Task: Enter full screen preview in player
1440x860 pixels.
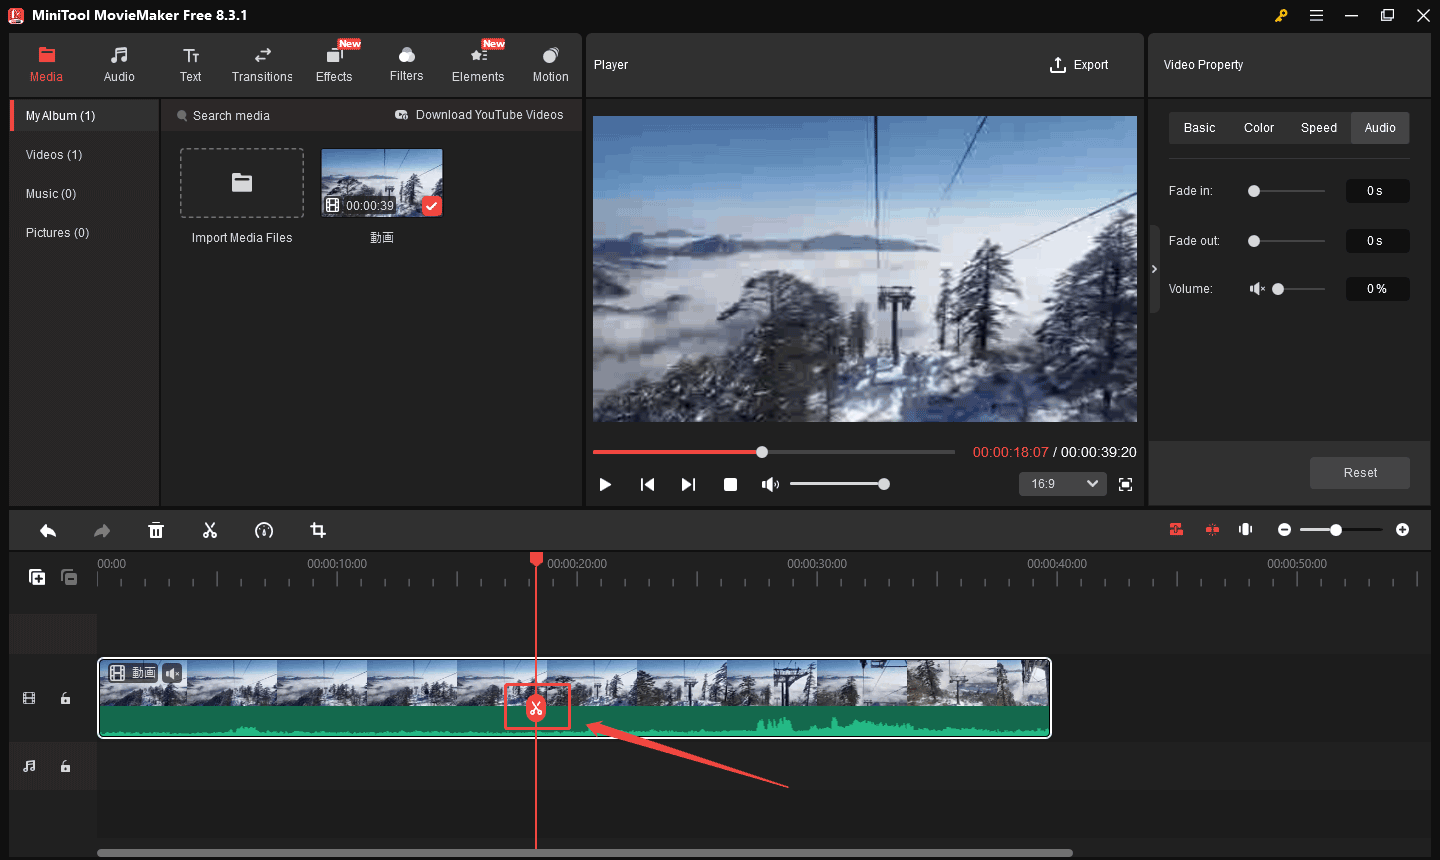Action: [x=1125, y=484]
